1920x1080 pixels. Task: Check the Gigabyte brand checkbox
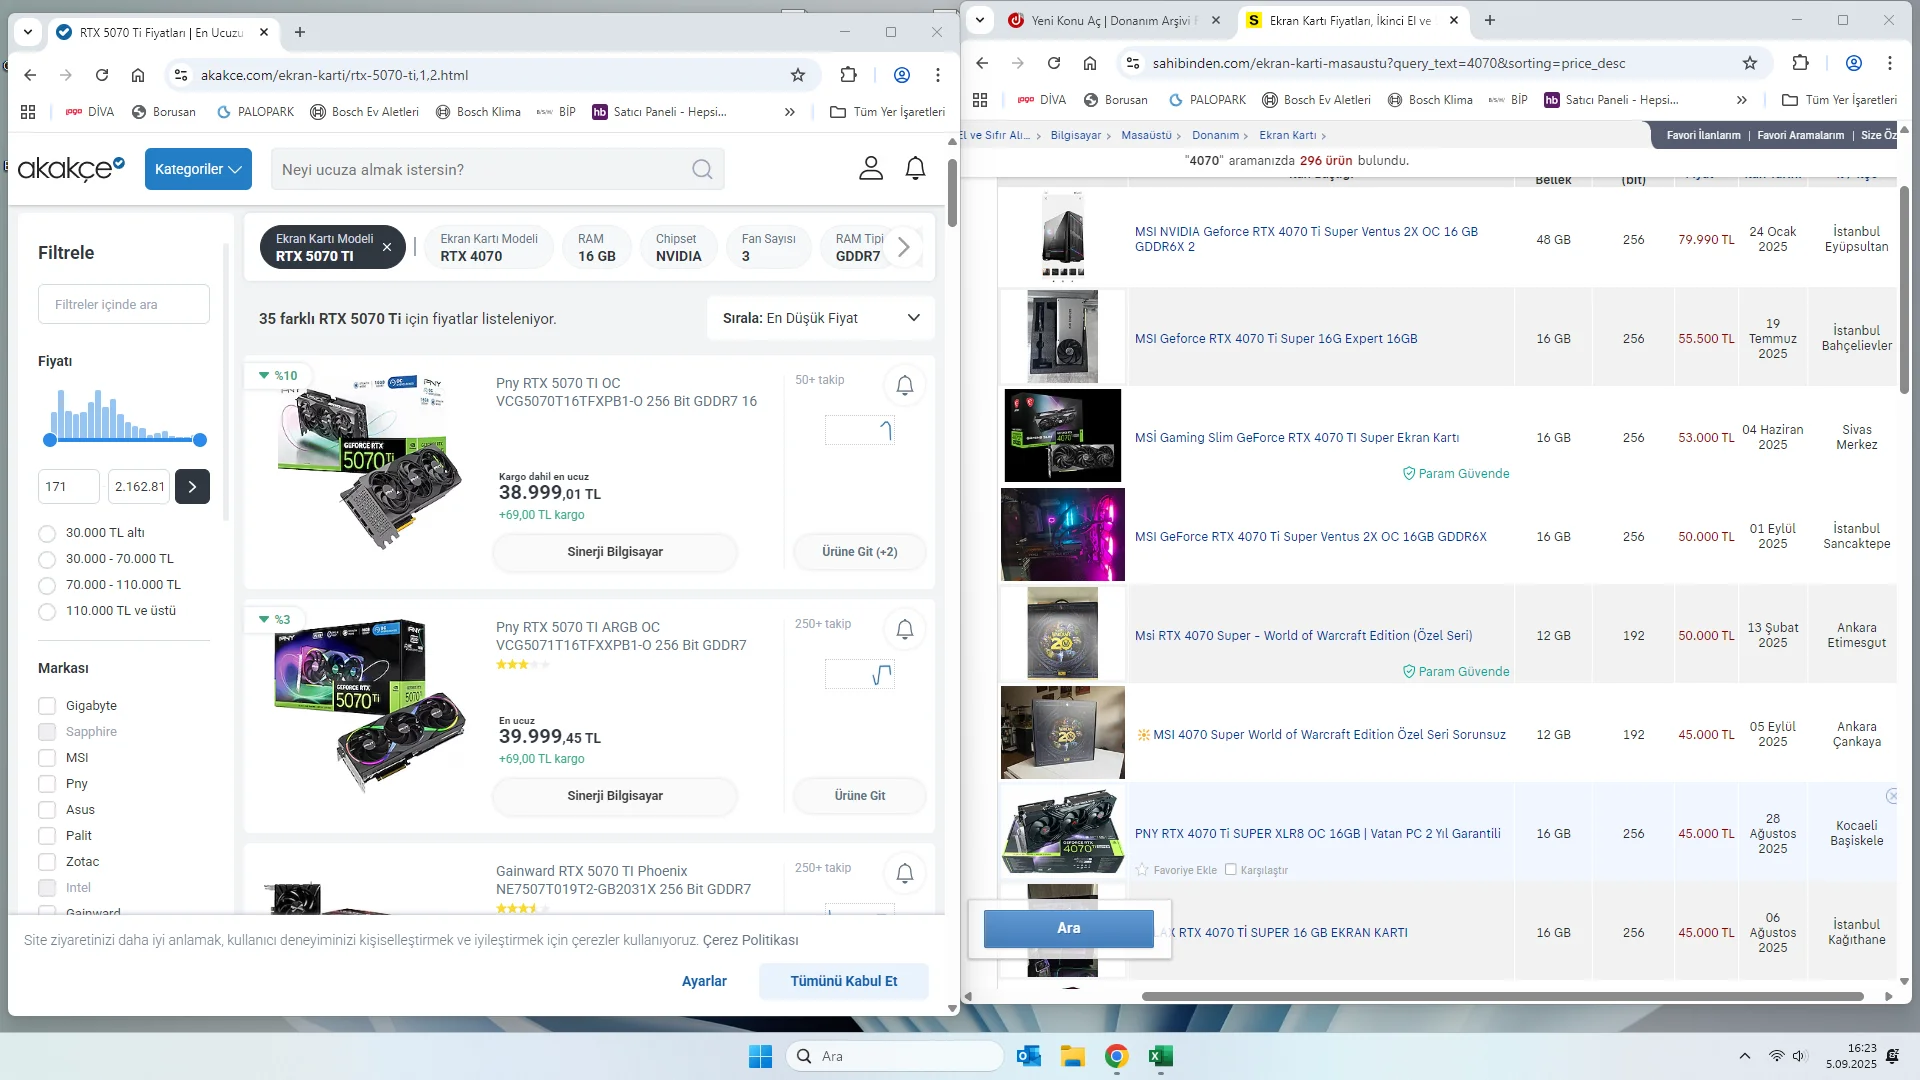[x=47, y=706]
